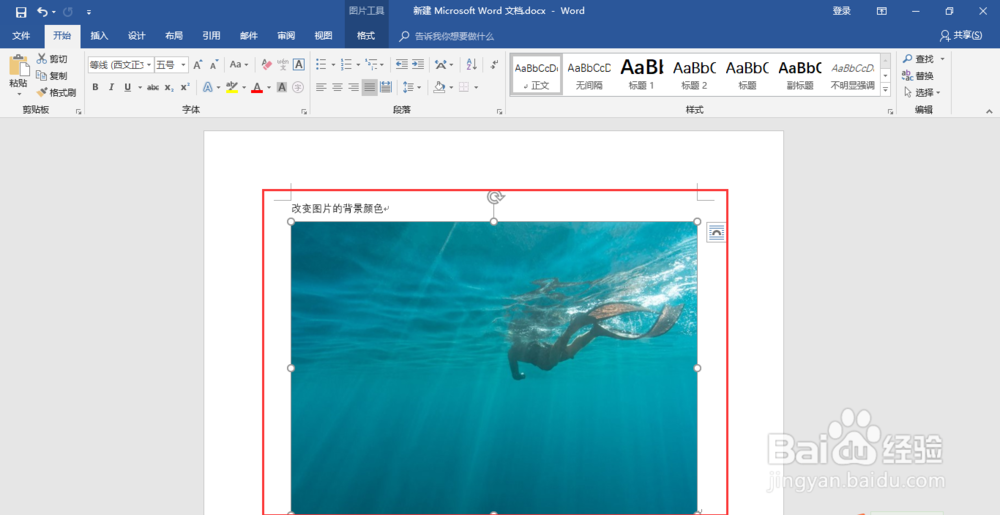Toggle Subscript formatting
The width and height of the screenshot is (1000, 515).
tap(169, 87)
